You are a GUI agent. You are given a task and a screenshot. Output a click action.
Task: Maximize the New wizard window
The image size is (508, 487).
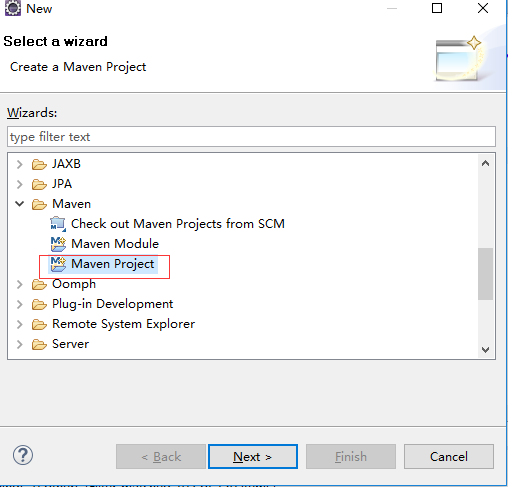point(437,8)
